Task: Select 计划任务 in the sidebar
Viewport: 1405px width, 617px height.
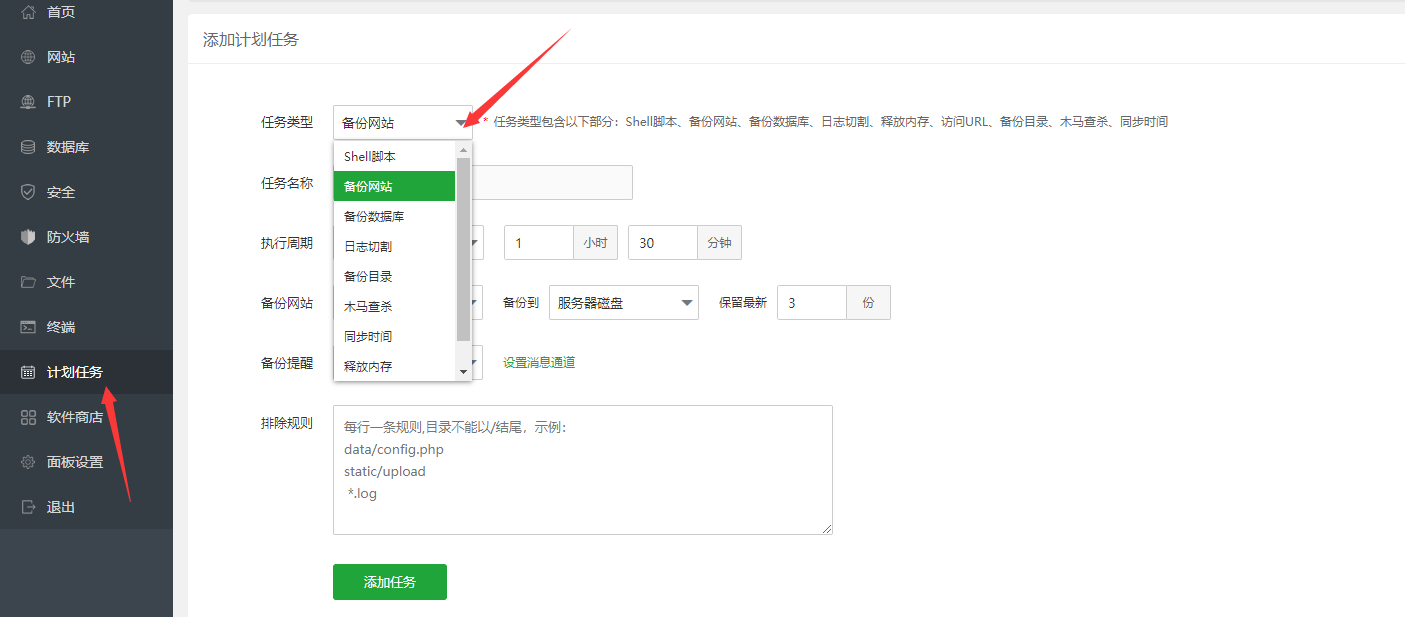Action: pyautogui.click(x=62, y=371)
